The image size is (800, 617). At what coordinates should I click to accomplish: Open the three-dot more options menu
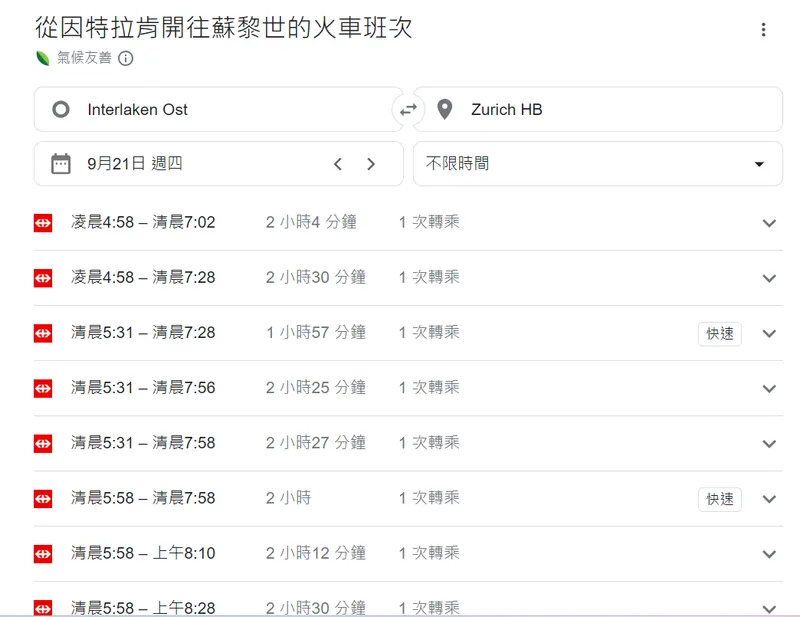(763, 29)
